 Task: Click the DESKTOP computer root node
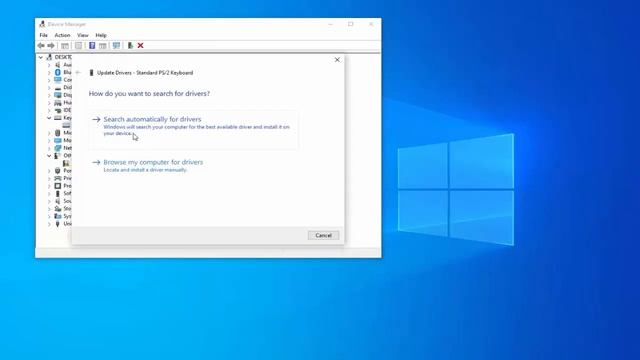tap(59, 57)
